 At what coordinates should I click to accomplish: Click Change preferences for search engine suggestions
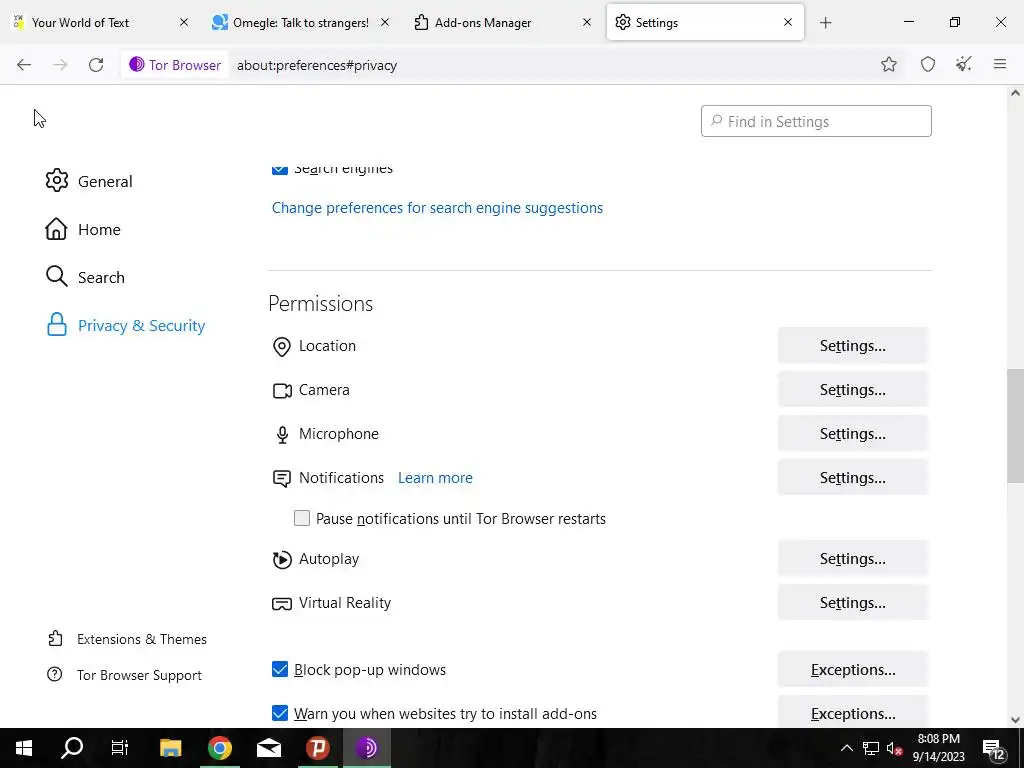pyautogui.click(x=437, y=208)
